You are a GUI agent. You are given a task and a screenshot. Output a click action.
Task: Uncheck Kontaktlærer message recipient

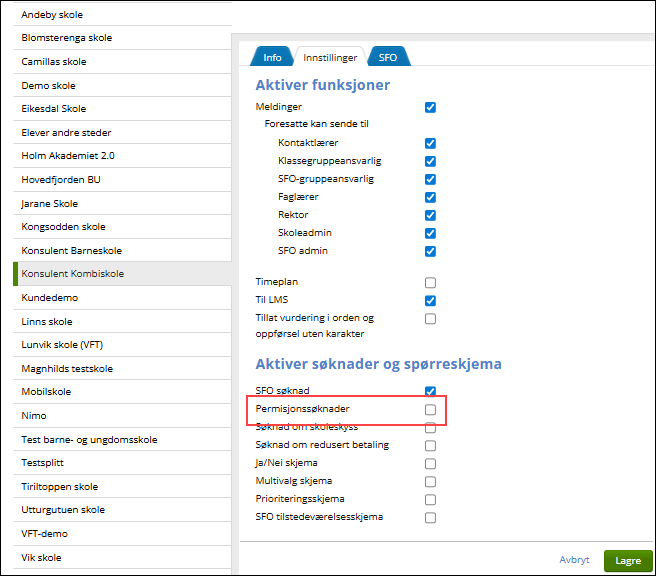pyautogui.click(x=430, y=143)
